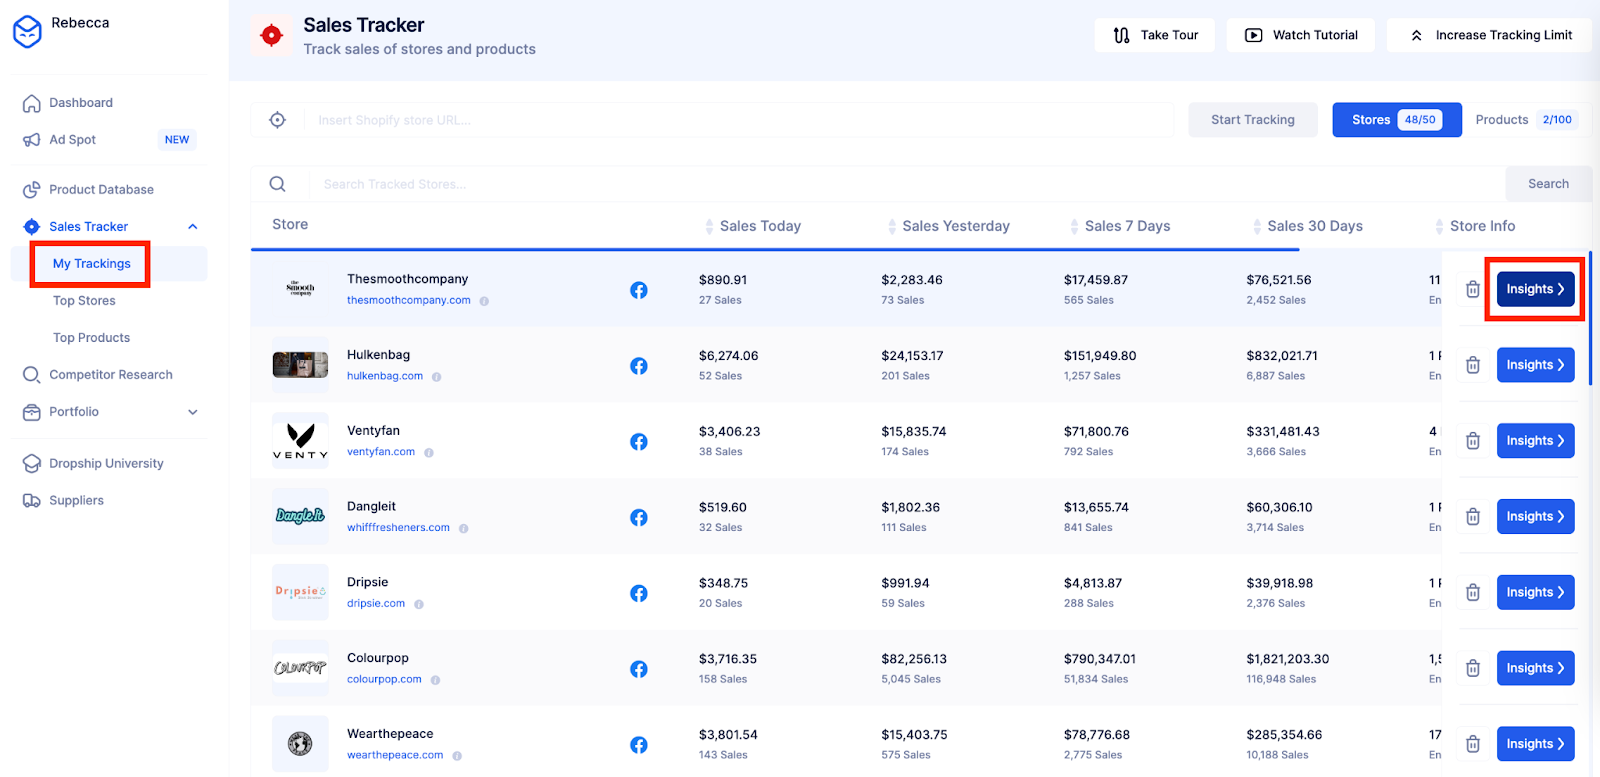Screen dimensions: 1600x777
Task: Open the Facebook icon for Ventyfan
Action: pos(639,442)
